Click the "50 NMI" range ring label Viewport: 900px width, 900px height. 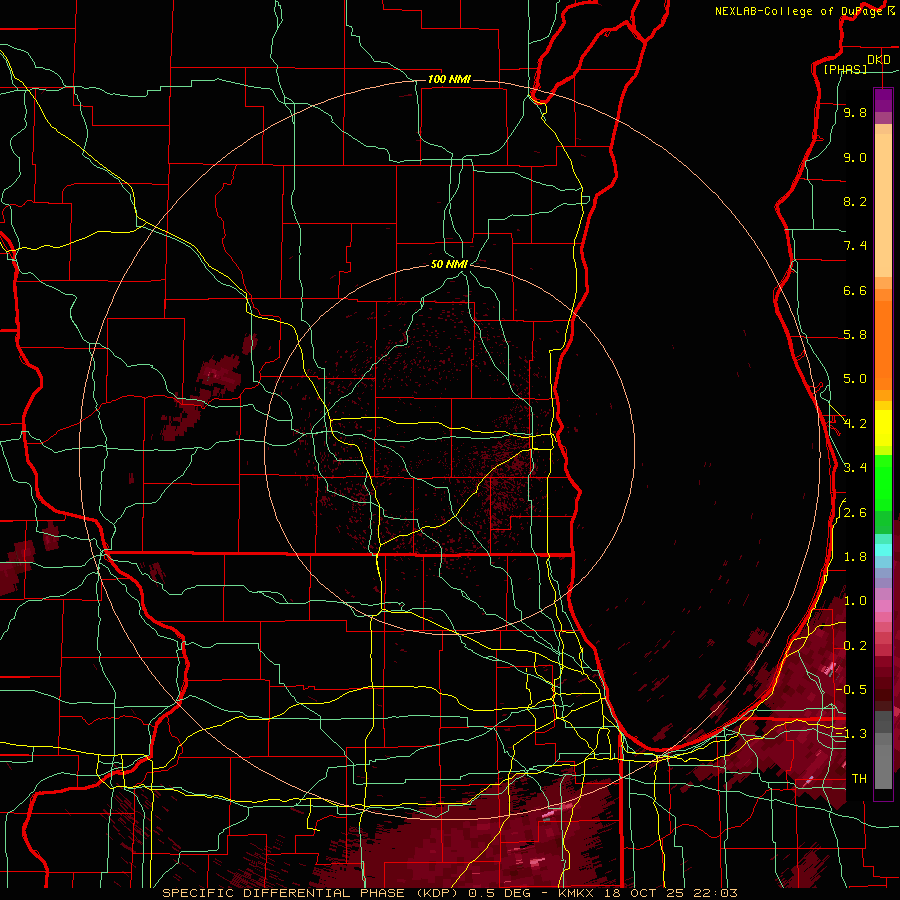[x=449, y=264]
